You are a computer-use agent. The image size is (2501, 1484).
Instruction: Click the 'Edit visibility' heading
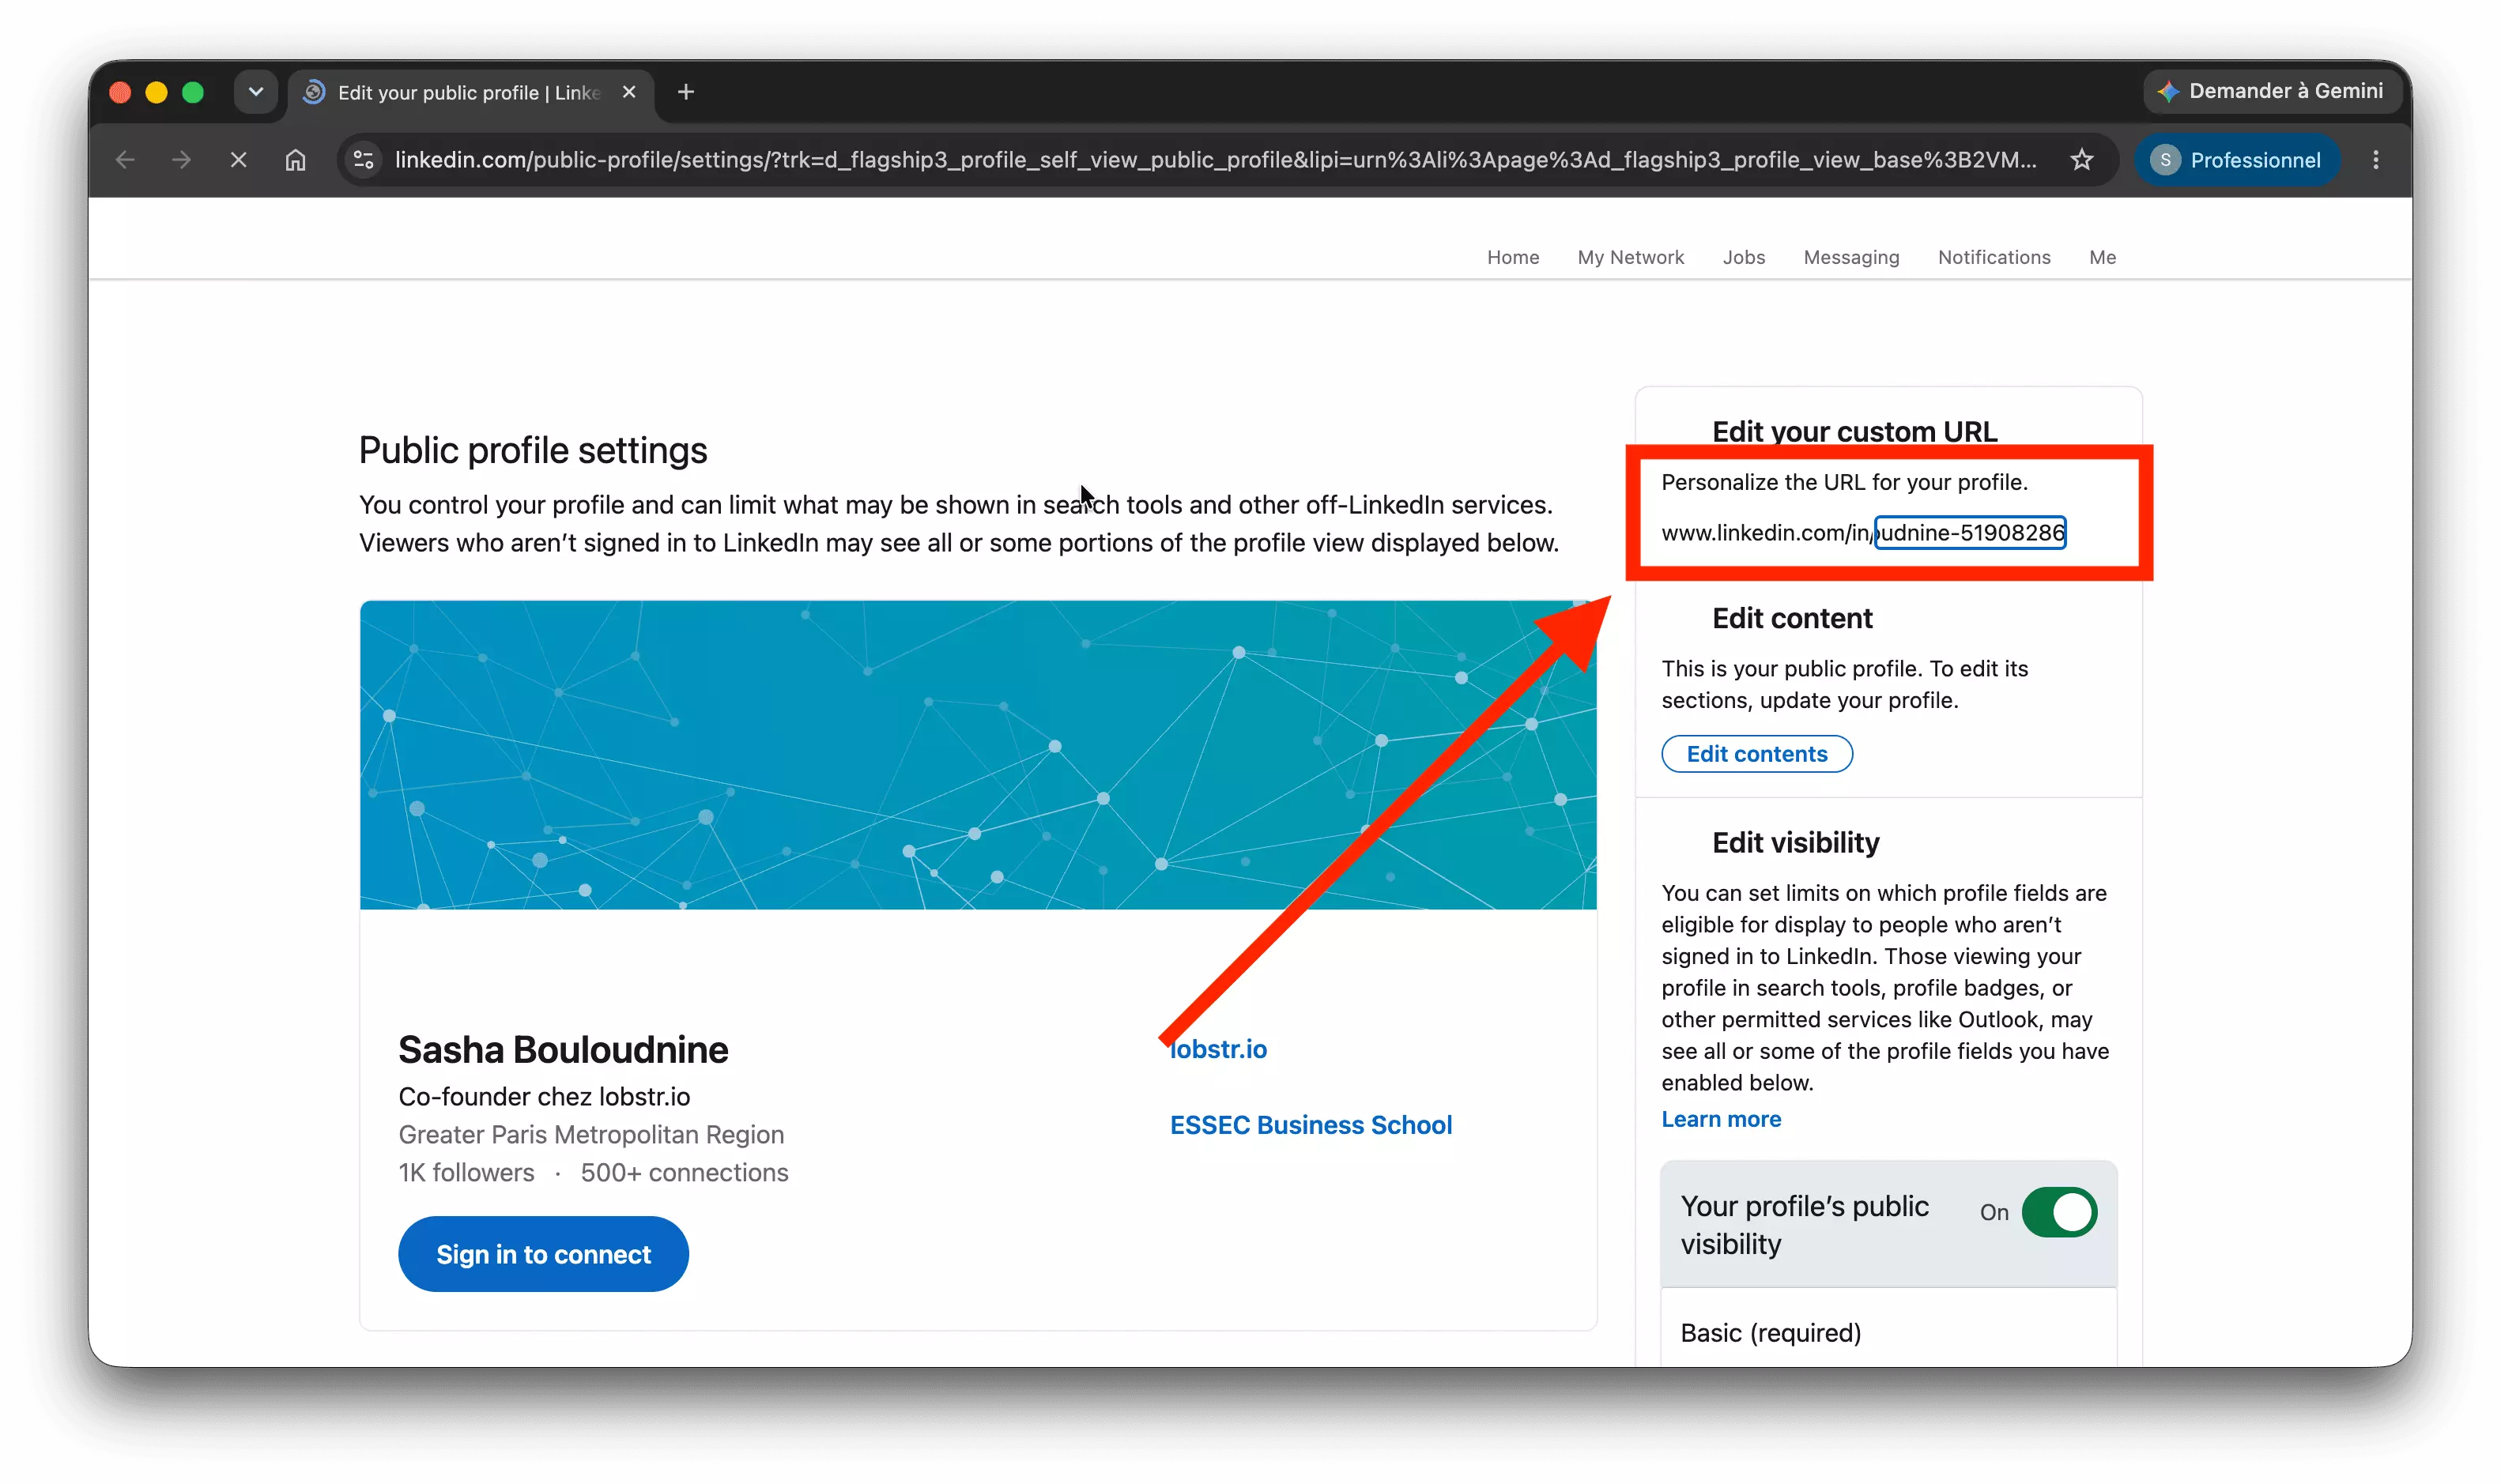[1795, 843]
